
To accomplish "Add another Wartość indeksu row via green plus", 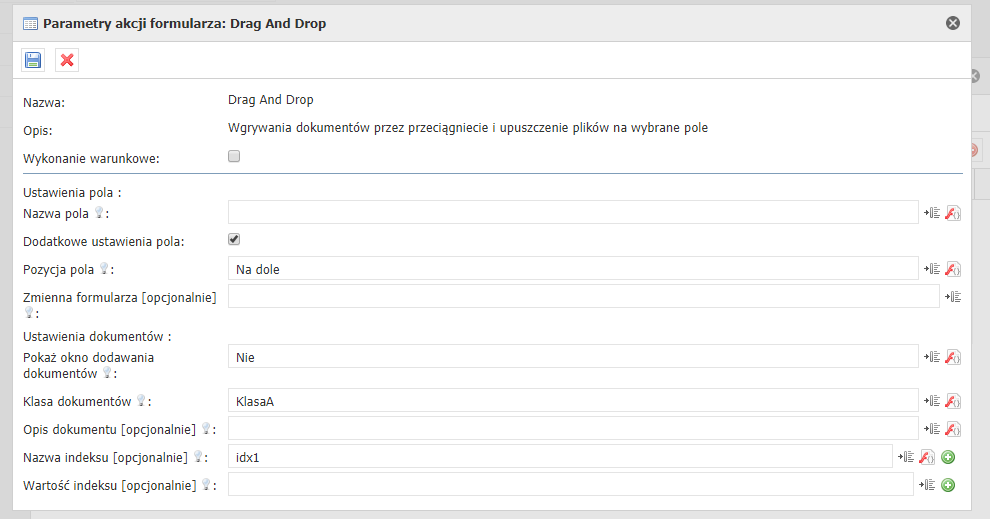I will pyautogui.click(x=948, y=485).
